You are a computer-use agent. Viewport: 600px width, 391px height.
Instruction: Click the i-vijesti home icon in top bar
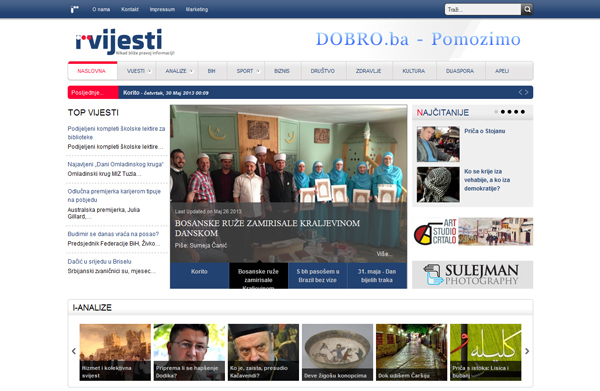[75, 9]
